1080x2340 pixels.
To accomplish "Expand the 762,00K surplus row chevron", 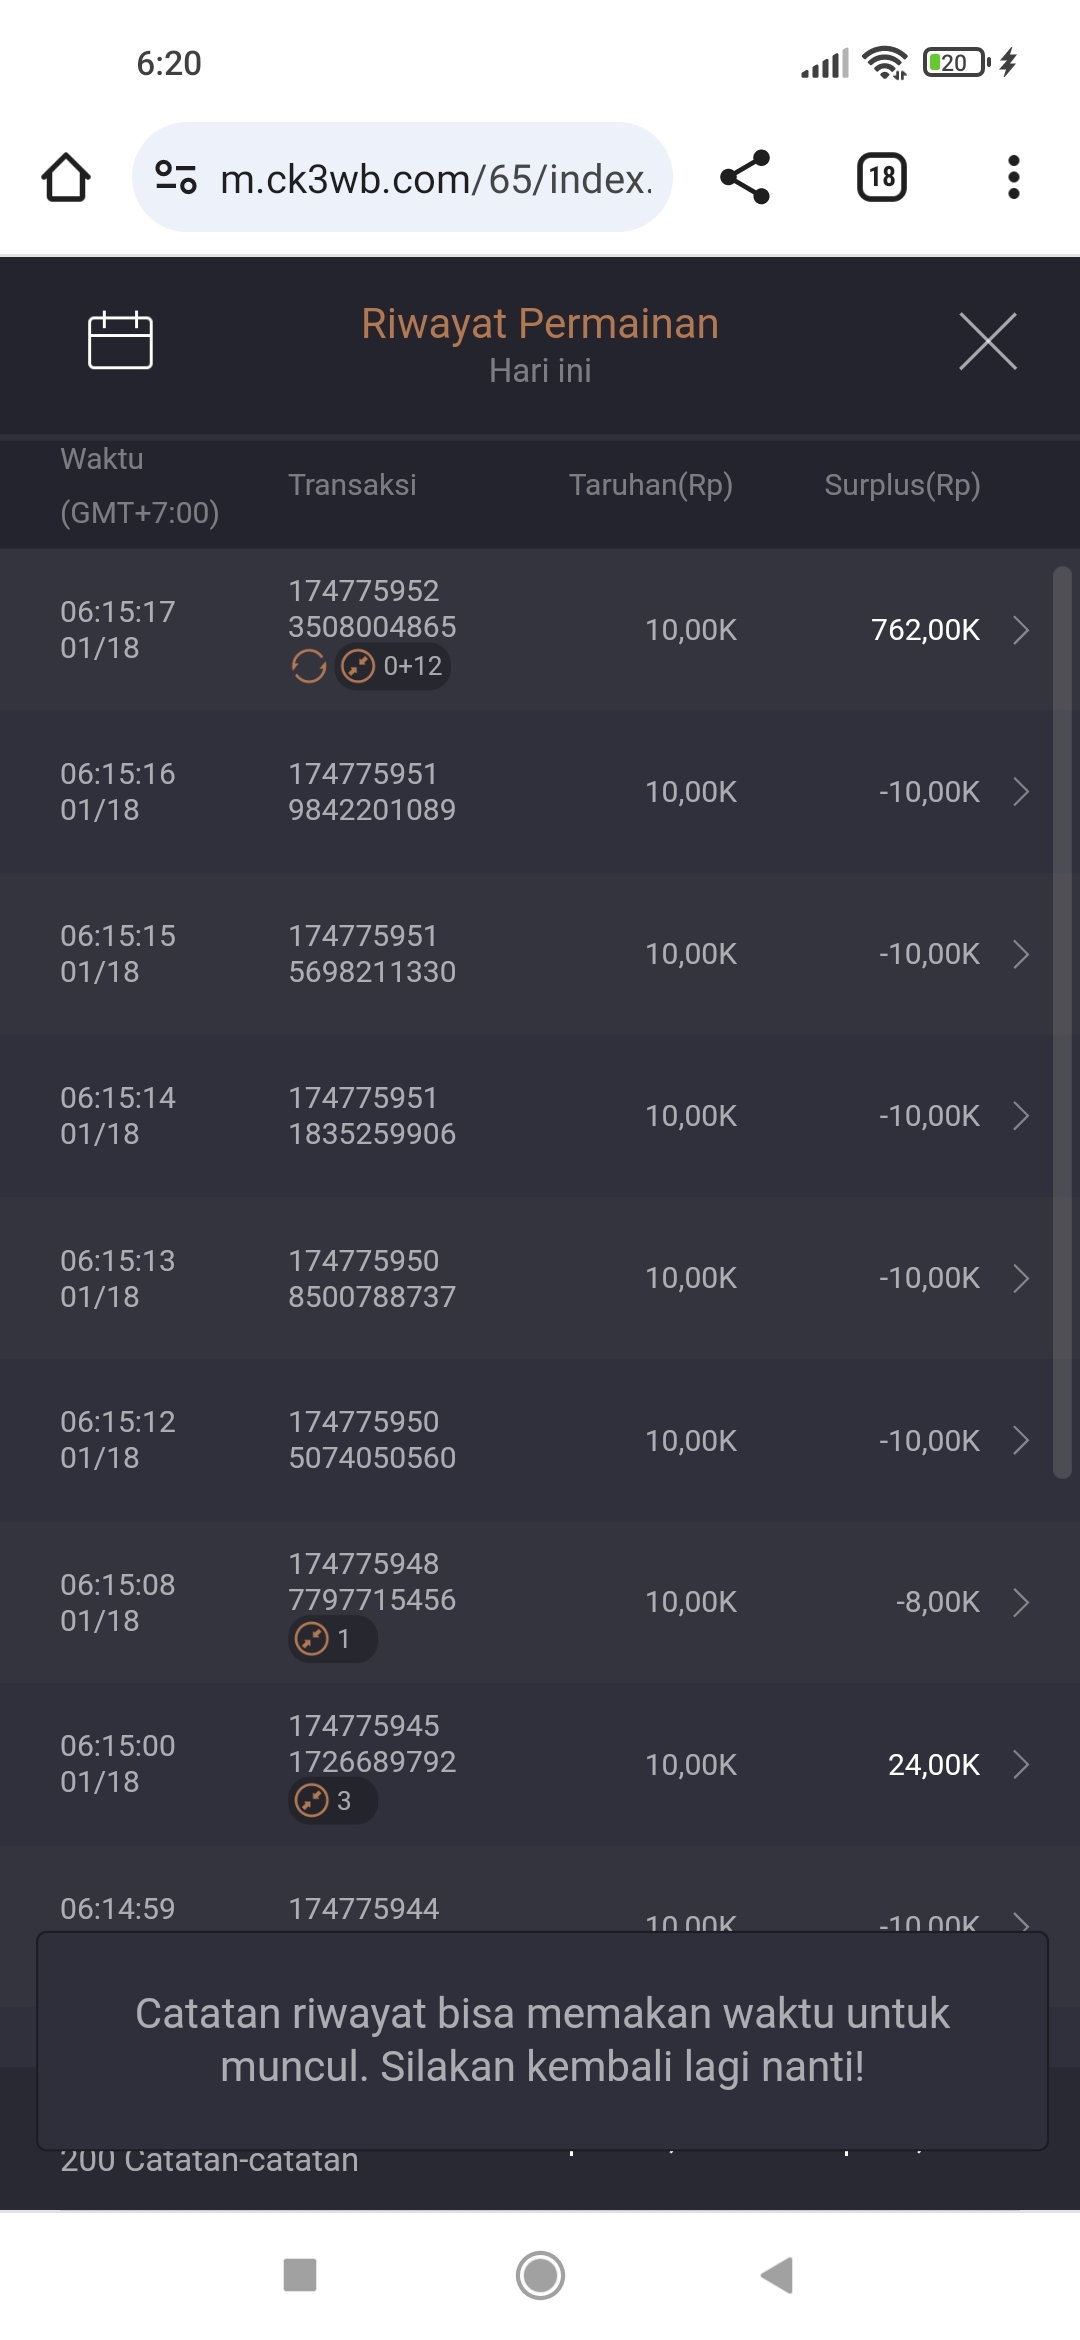I will click(1021, 630).
